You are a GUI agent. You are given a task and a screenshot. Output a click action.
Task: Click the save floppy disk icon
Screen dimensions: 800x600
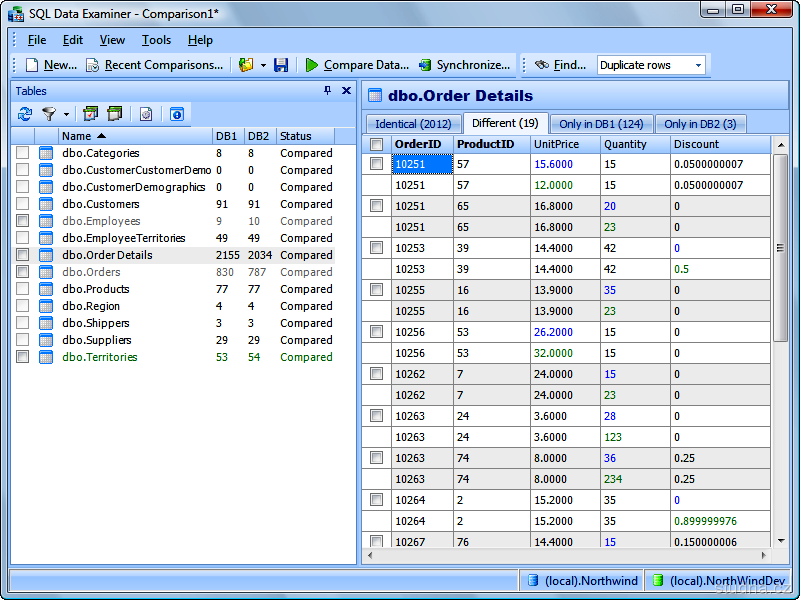(x=281, y=65)
